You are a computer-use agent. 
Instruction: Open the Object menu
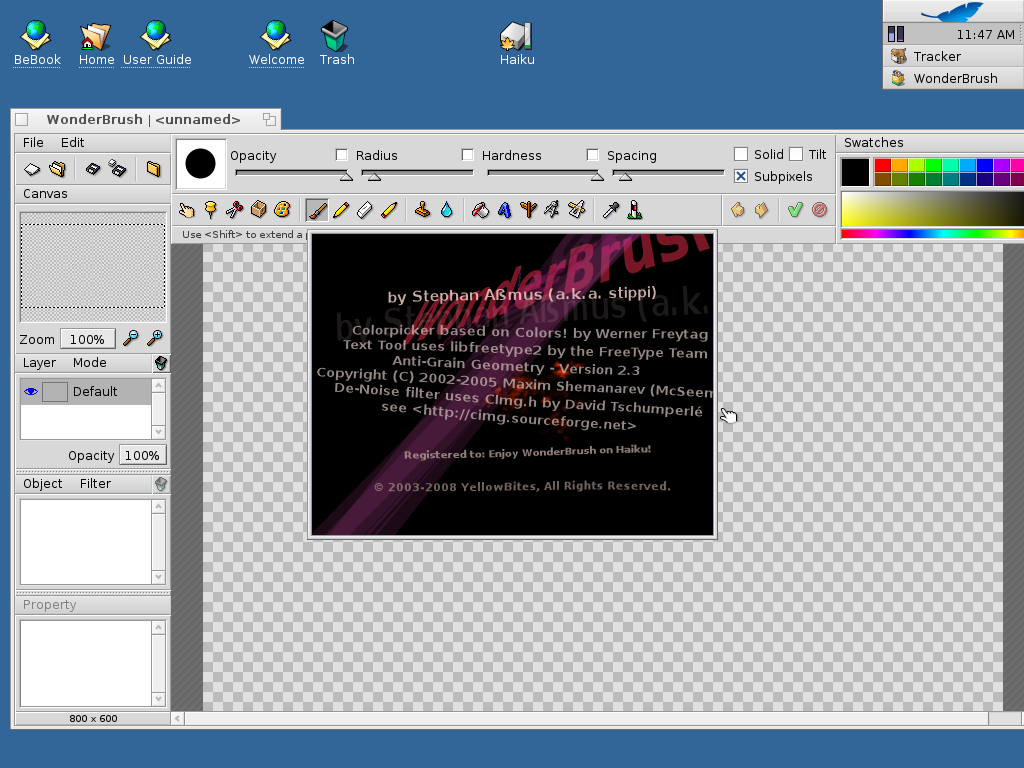42,484
